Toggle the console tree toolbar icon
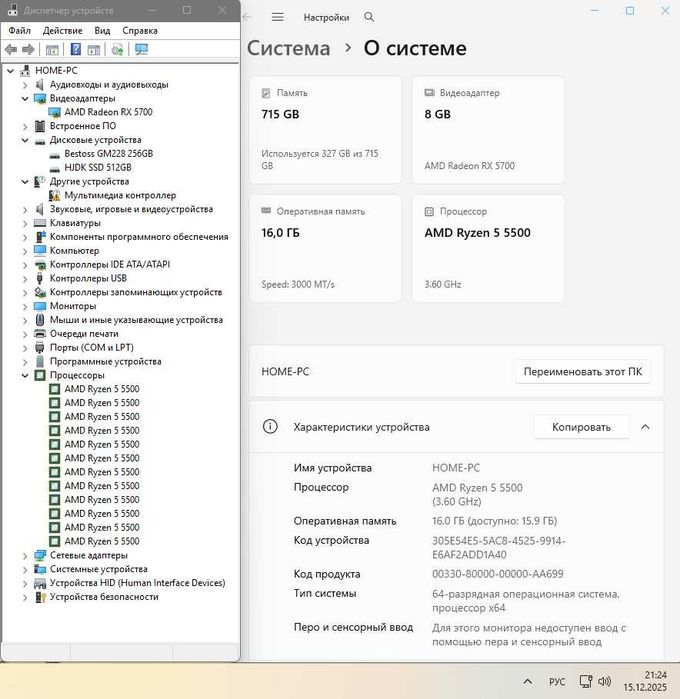The height and width of the screenshot is (699, 680). 52,49
